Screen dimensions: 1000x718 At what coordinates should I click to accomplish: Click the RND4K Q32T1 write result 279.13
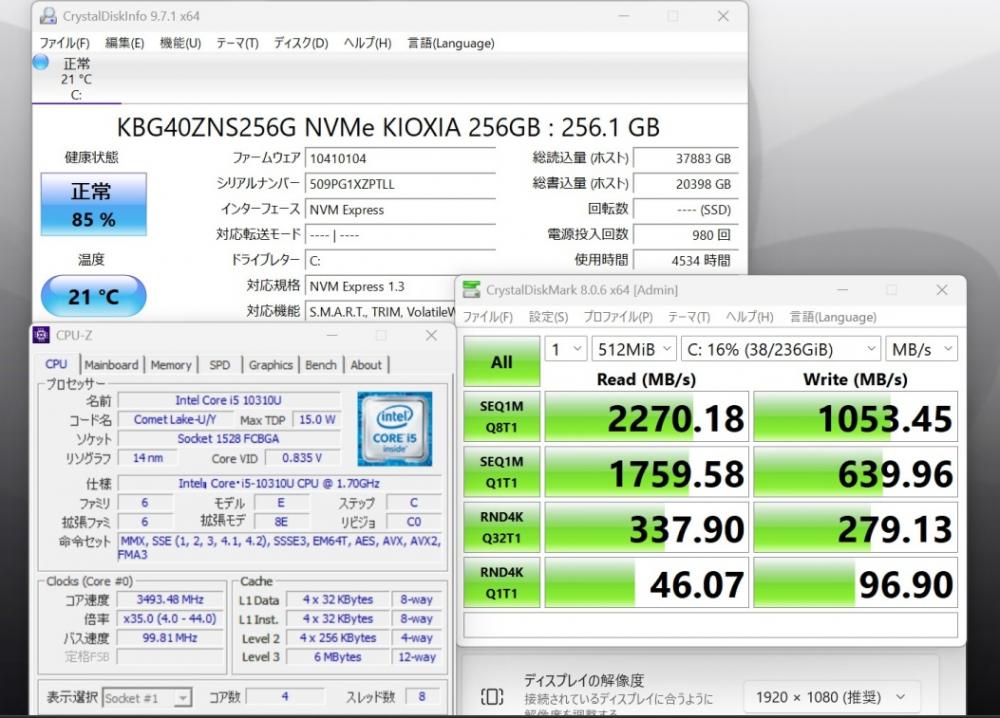[x=855, y=528]
